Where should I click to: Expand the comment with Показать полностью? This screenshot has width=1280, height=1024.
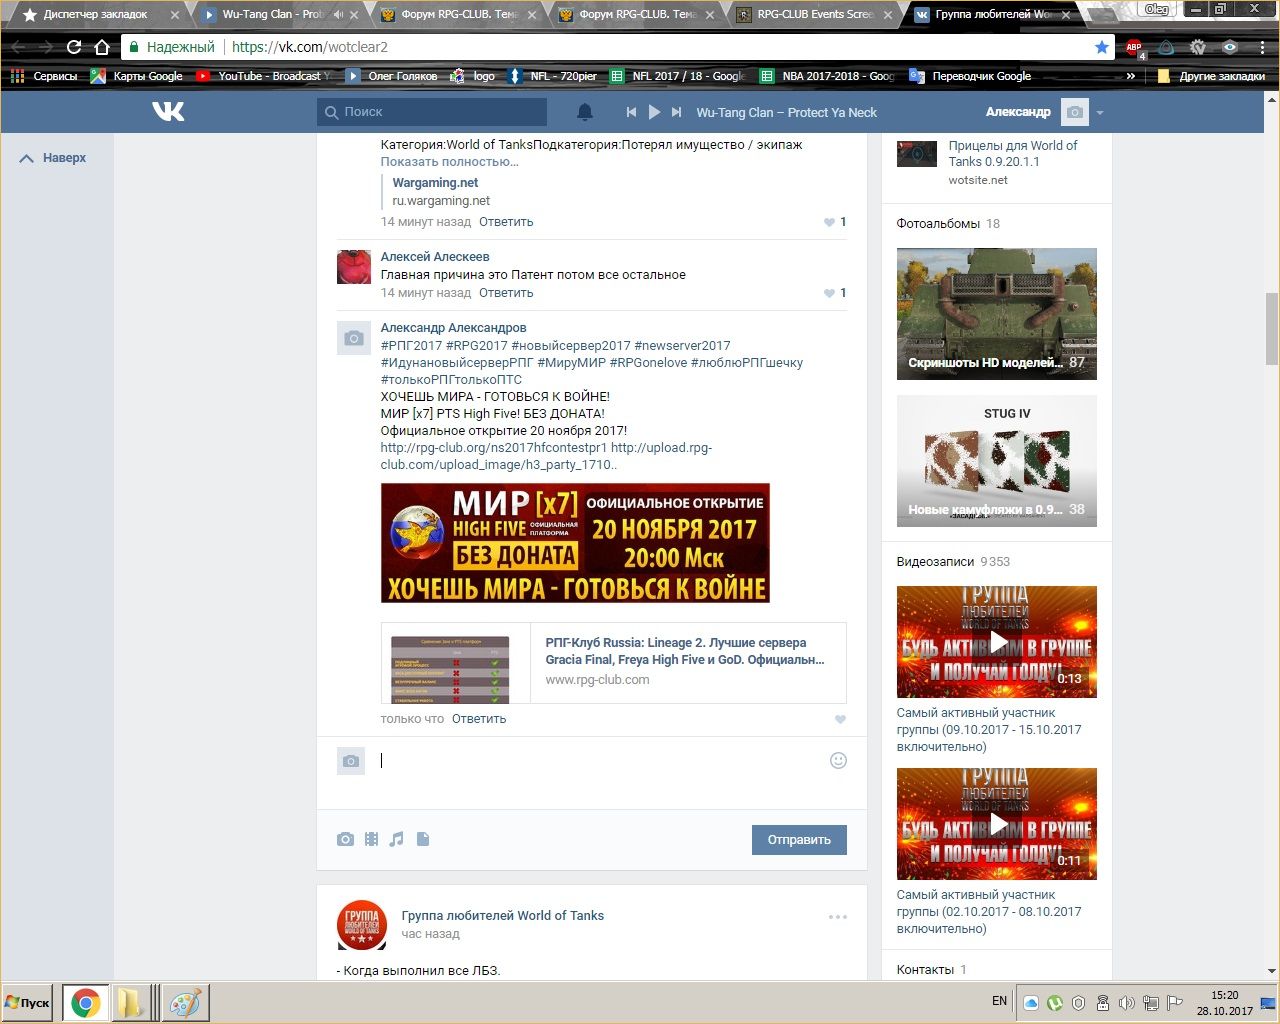(449, 162)
